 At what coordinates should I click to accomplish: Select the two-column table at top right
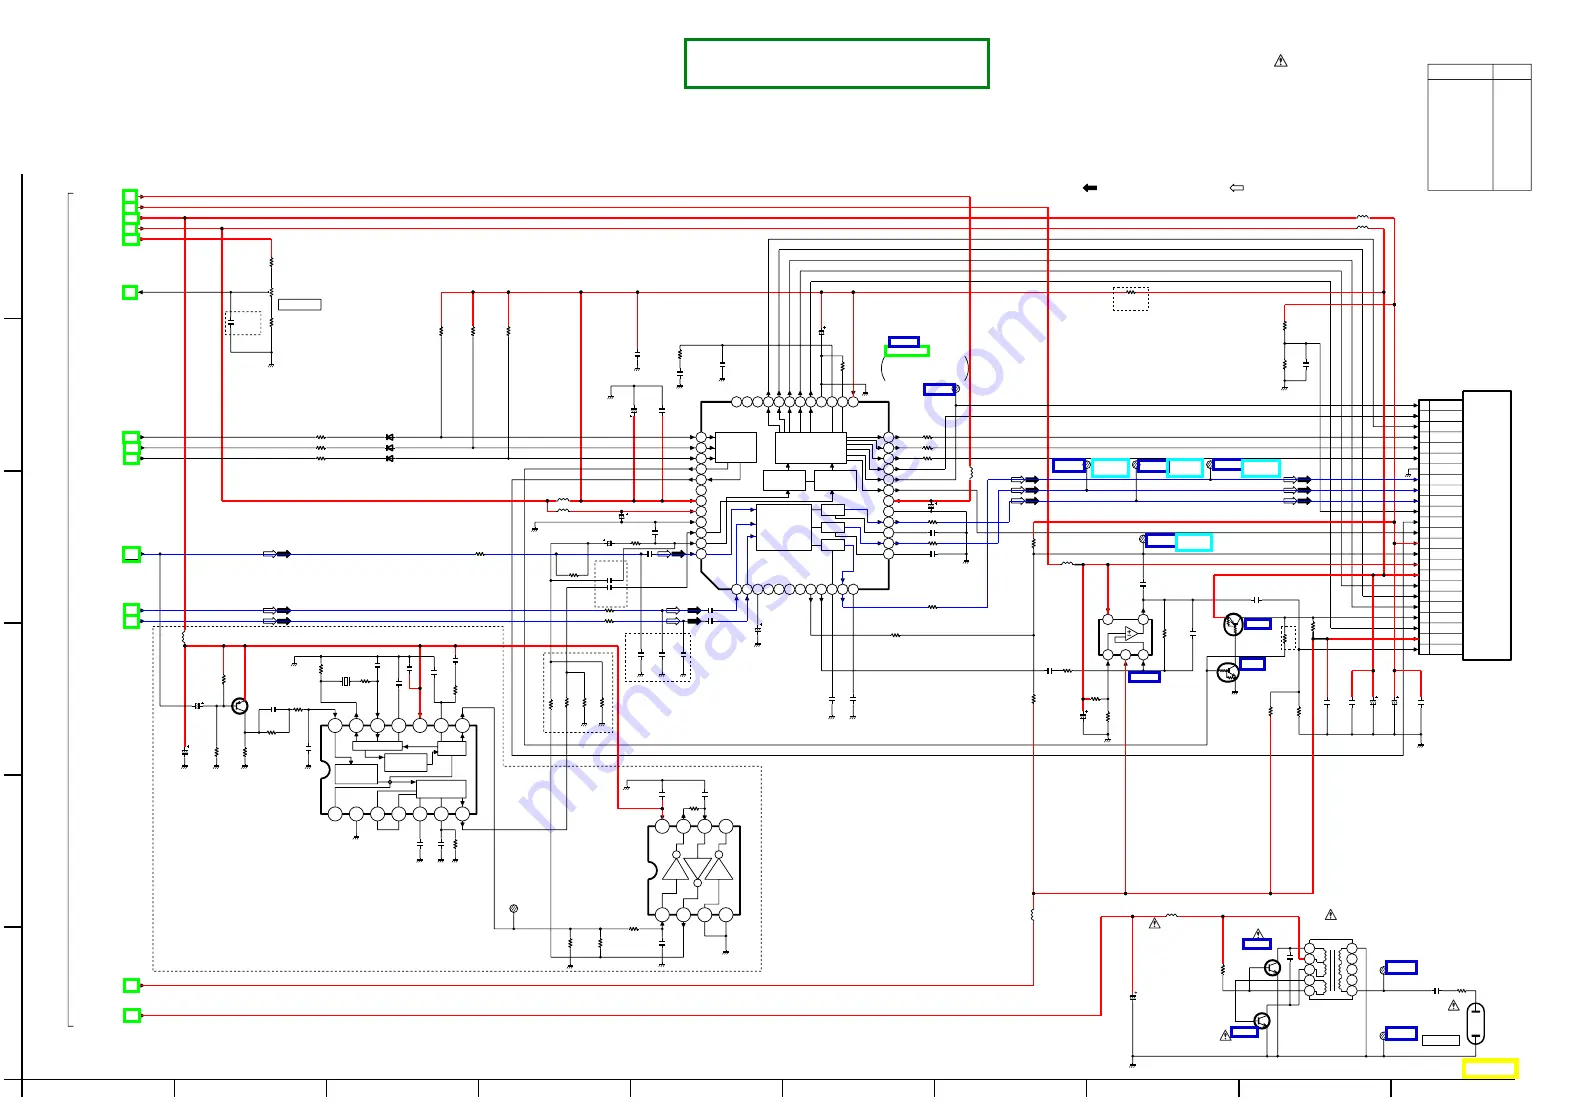click(x=1479, y=127)
